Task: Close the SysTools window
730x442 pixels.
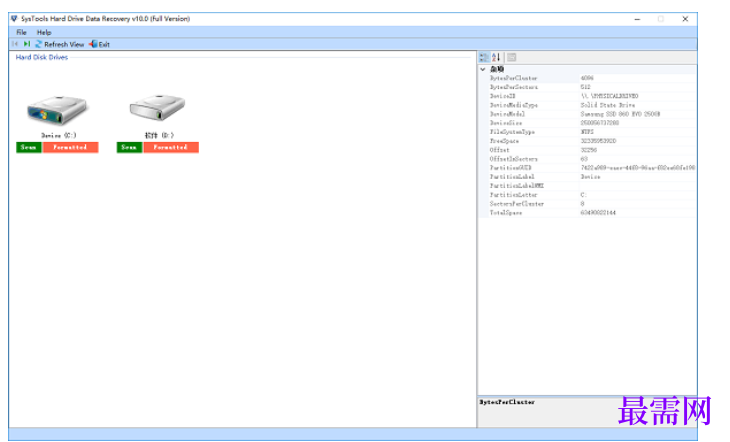Action: pos(685,19)
